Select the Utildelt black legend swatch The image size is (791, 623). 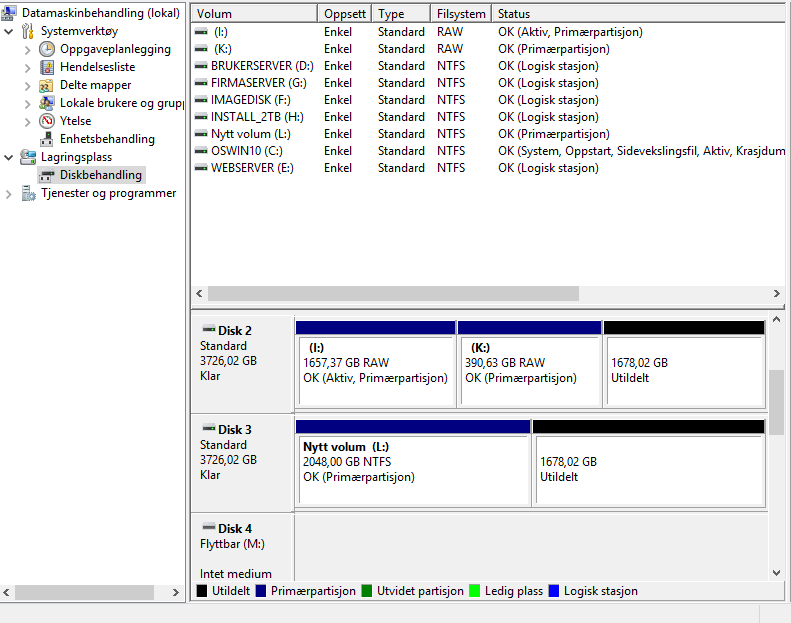click(x=202, y=591)
